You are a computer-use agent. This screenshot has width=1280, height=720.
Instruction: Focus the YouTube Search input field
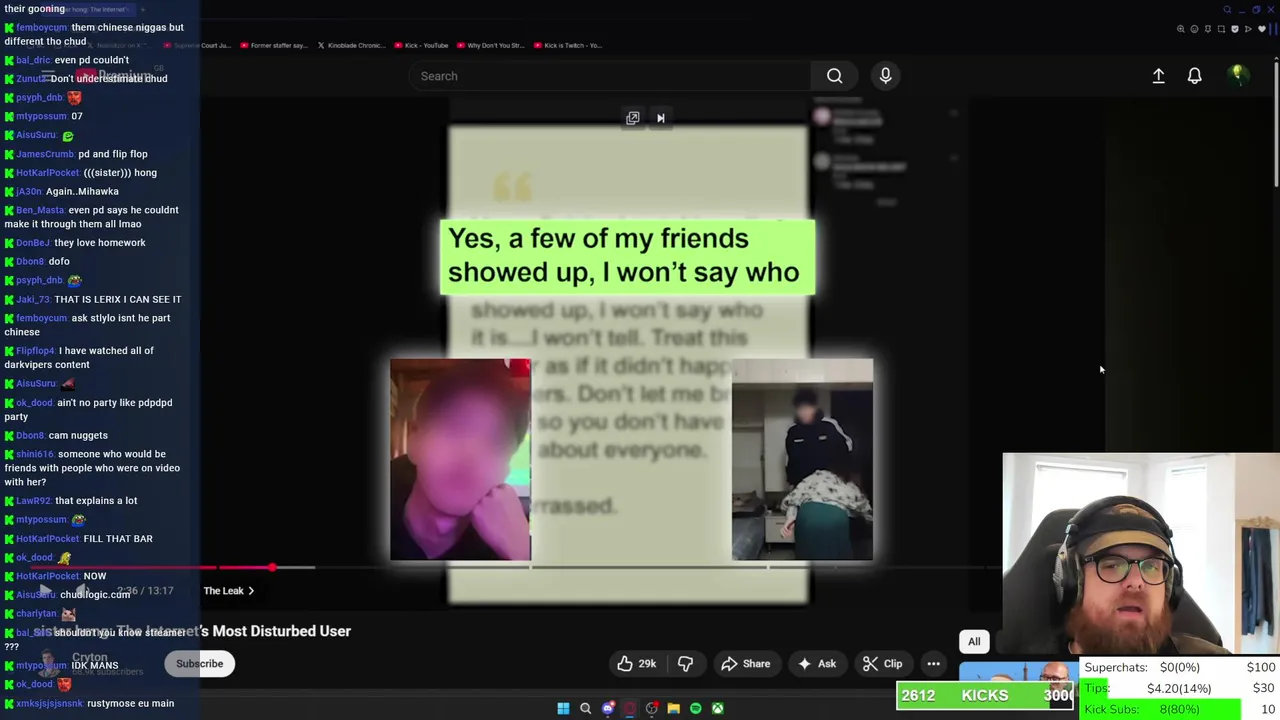tap(610, 76)
